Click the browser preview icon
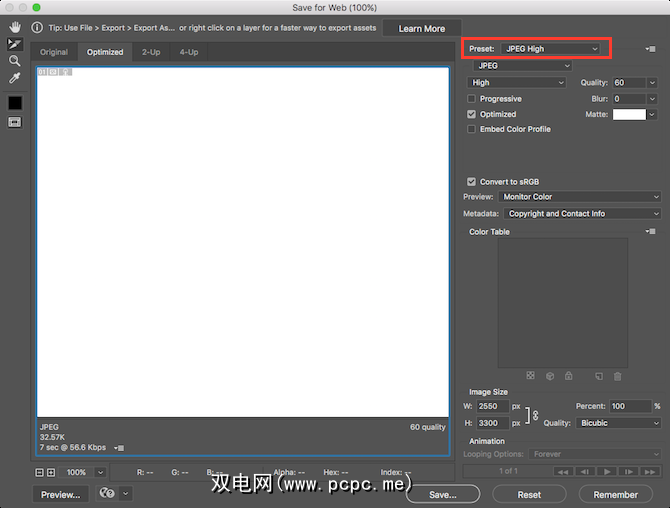 coord(107,493)
